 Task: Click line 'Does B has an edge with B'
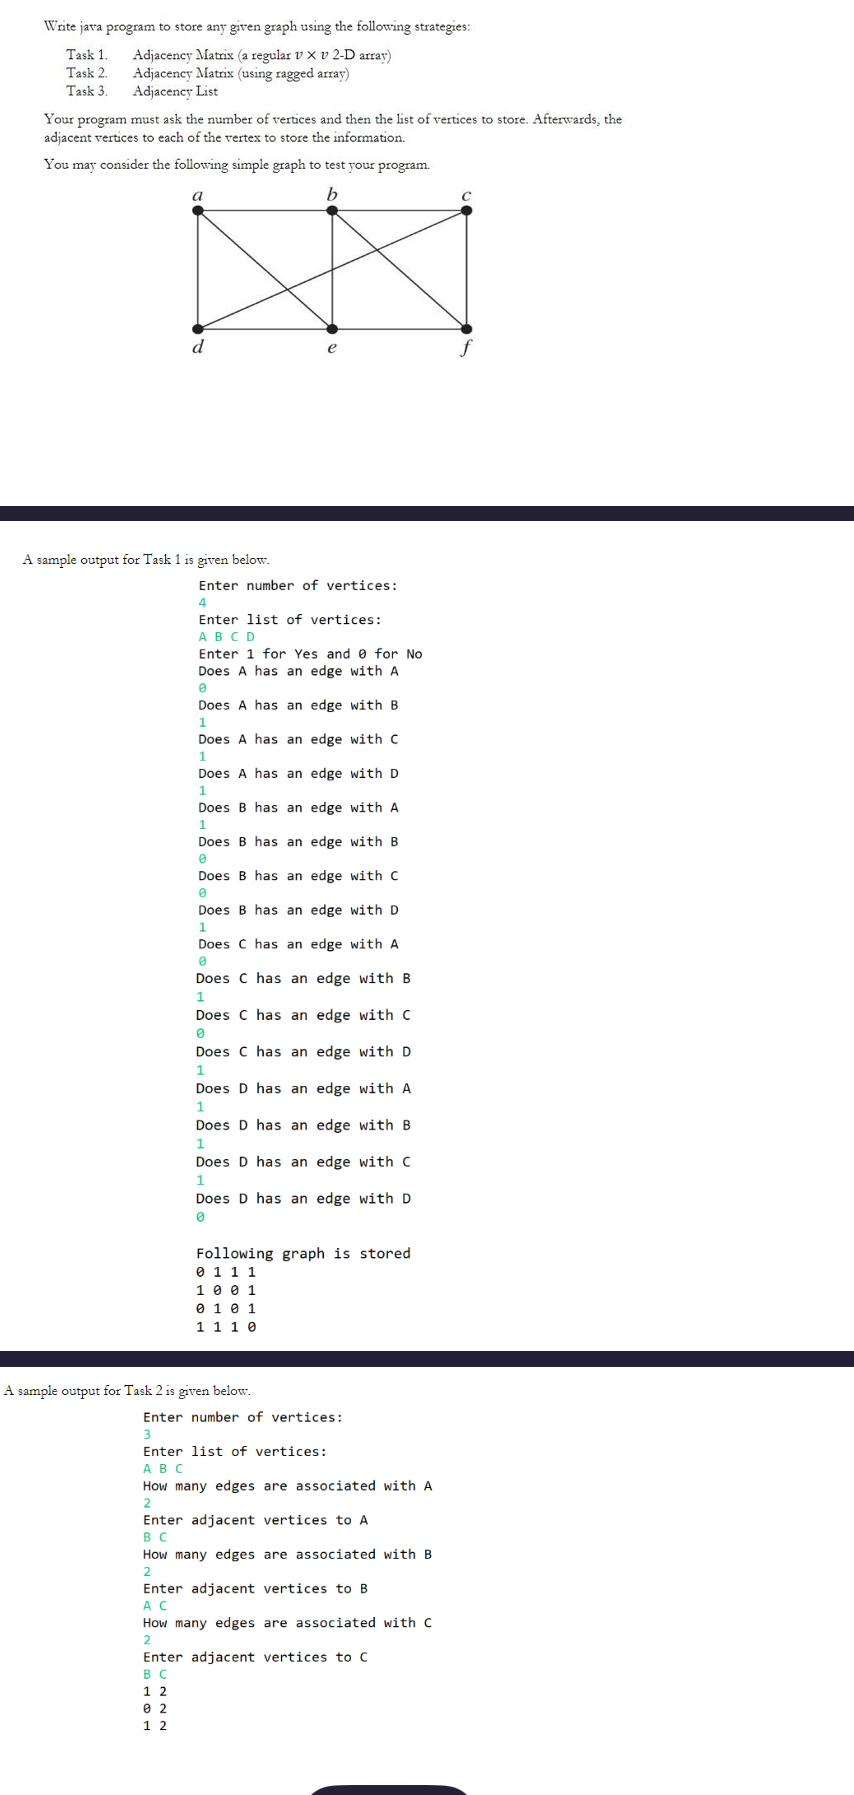[298, 841]
